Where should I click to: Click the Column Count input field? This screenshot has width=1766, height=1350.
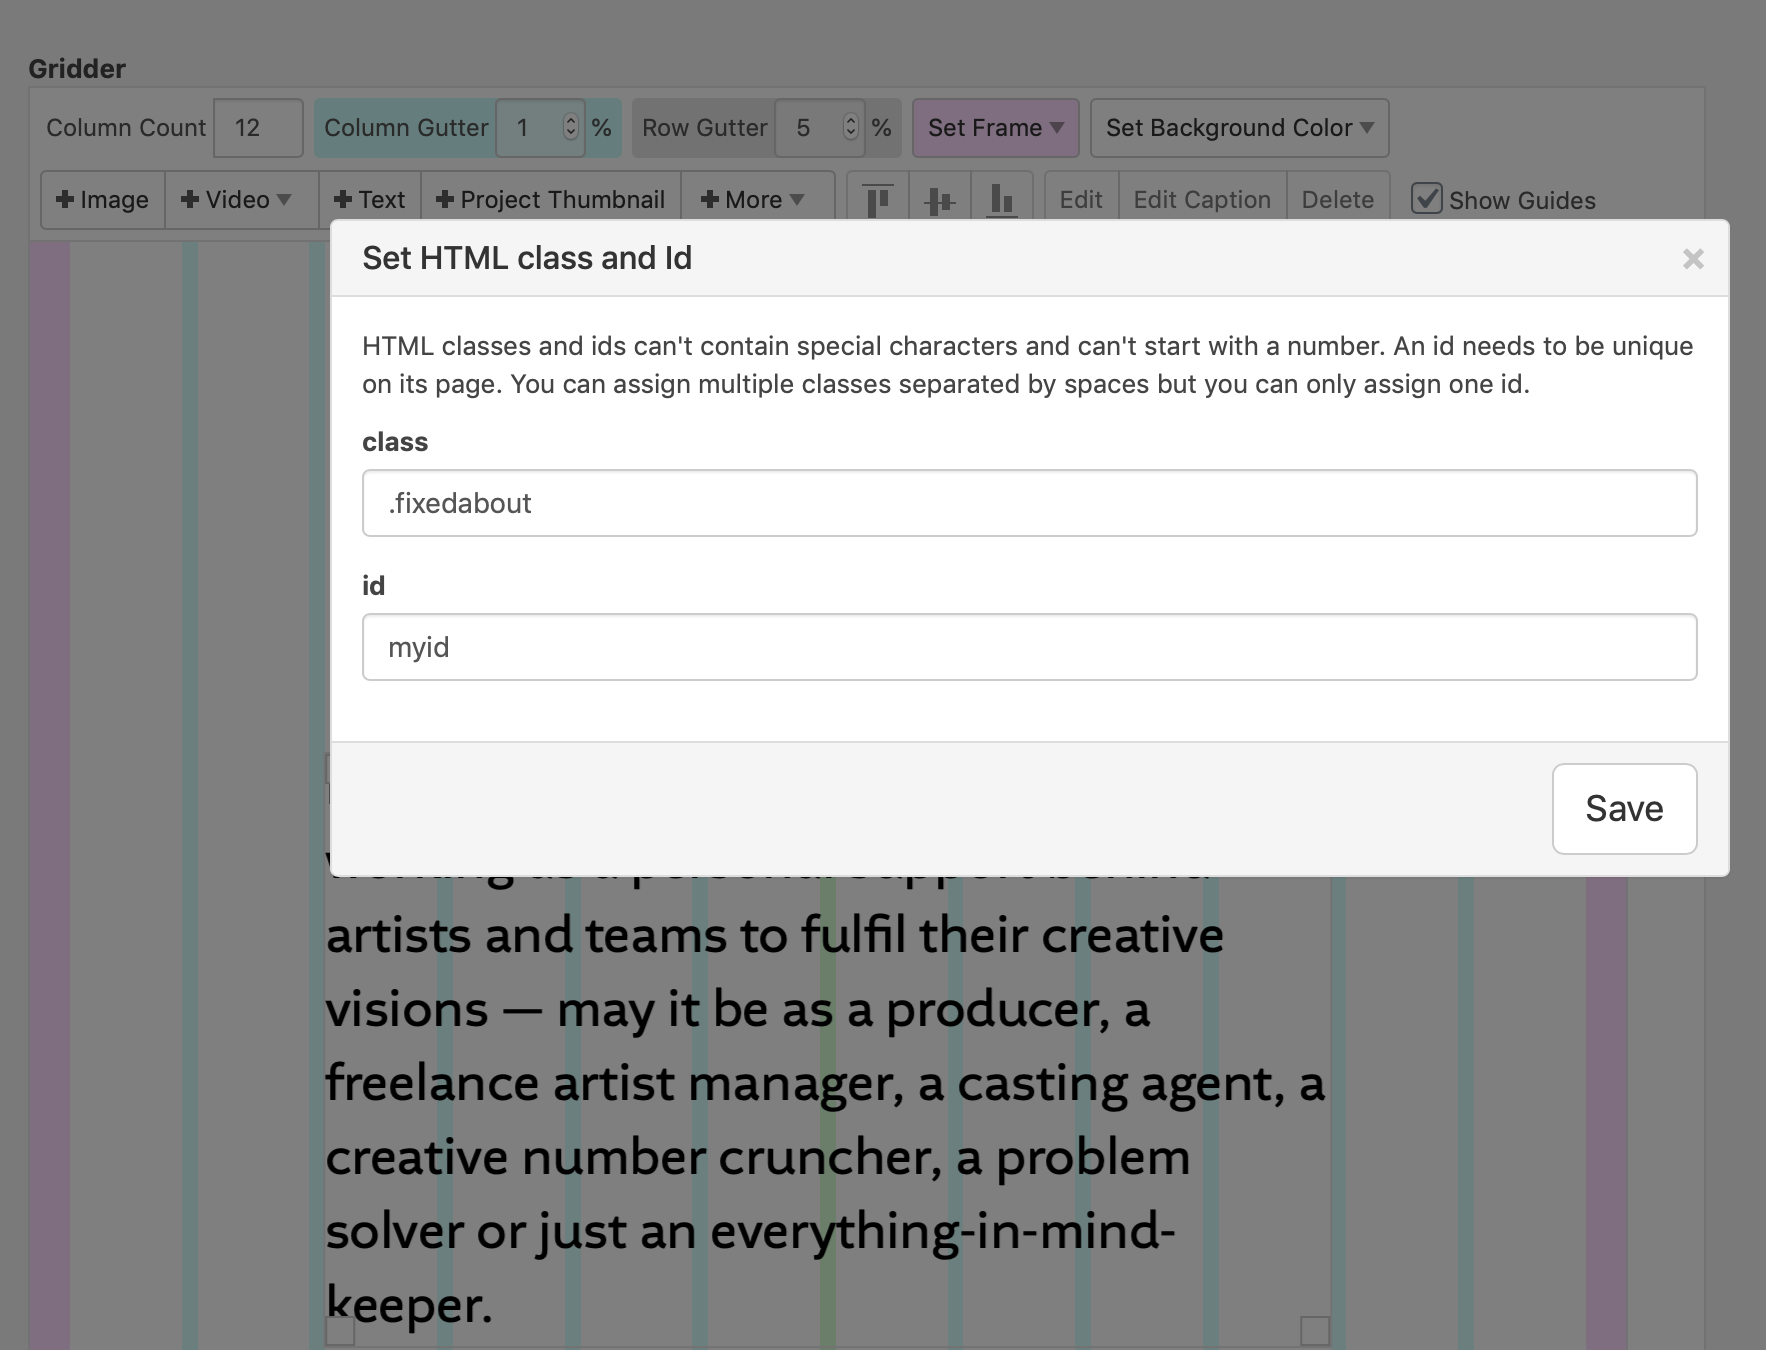pos(258,128)
